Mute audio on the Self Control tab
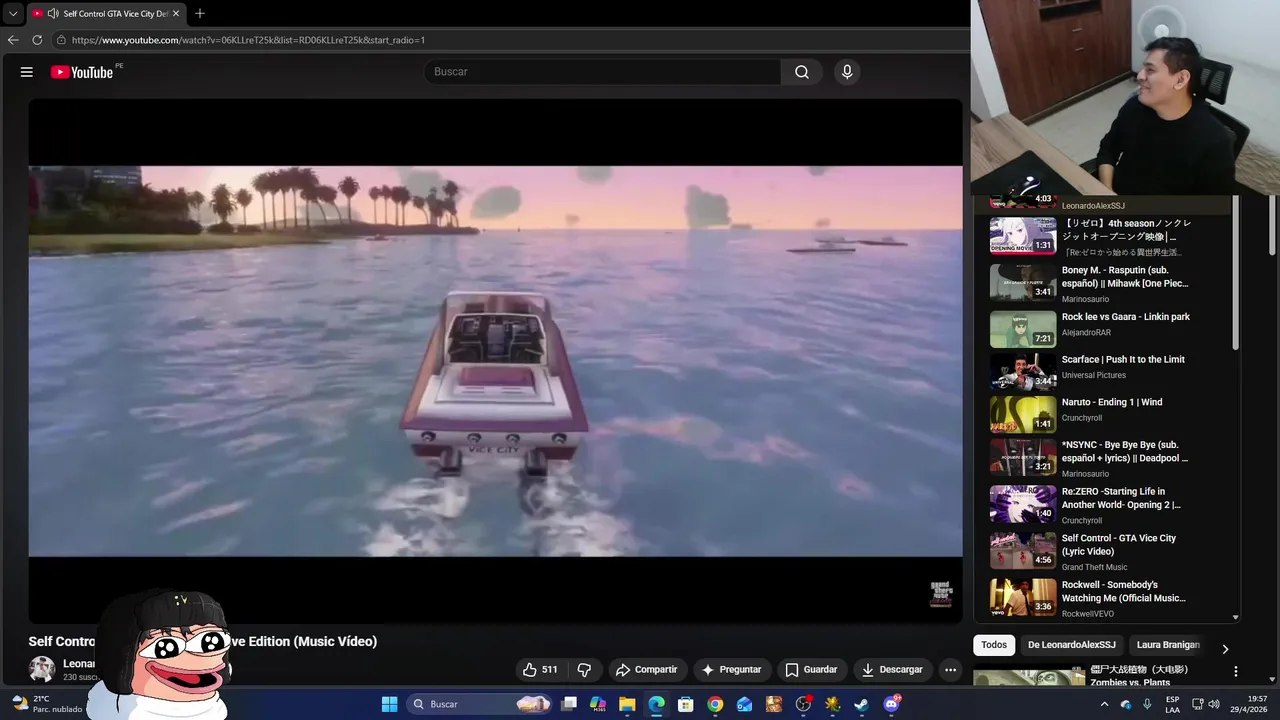 coord(53,14)
